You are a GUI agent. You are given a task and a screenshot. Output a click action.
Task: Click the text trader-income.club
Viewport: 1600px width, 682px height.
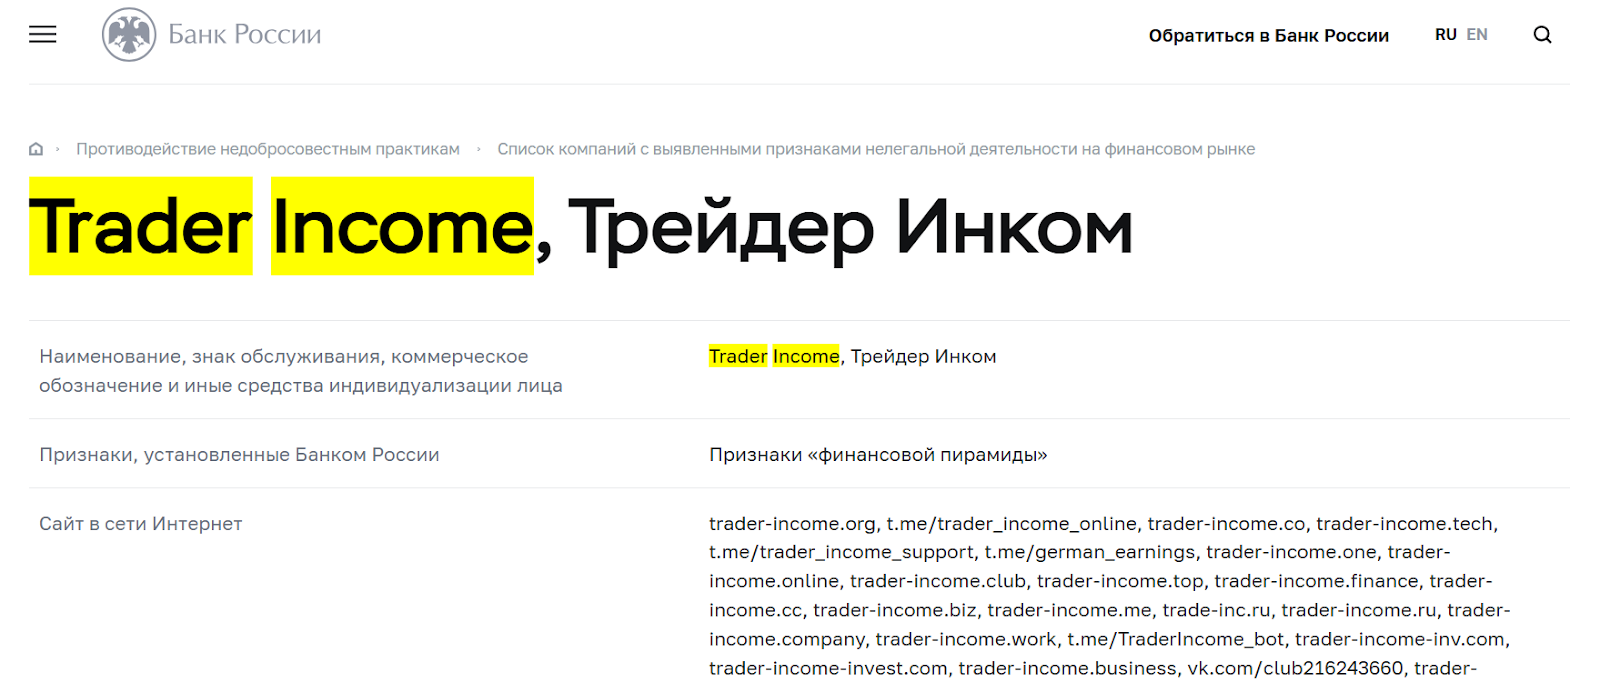click(x=938, y=581)
